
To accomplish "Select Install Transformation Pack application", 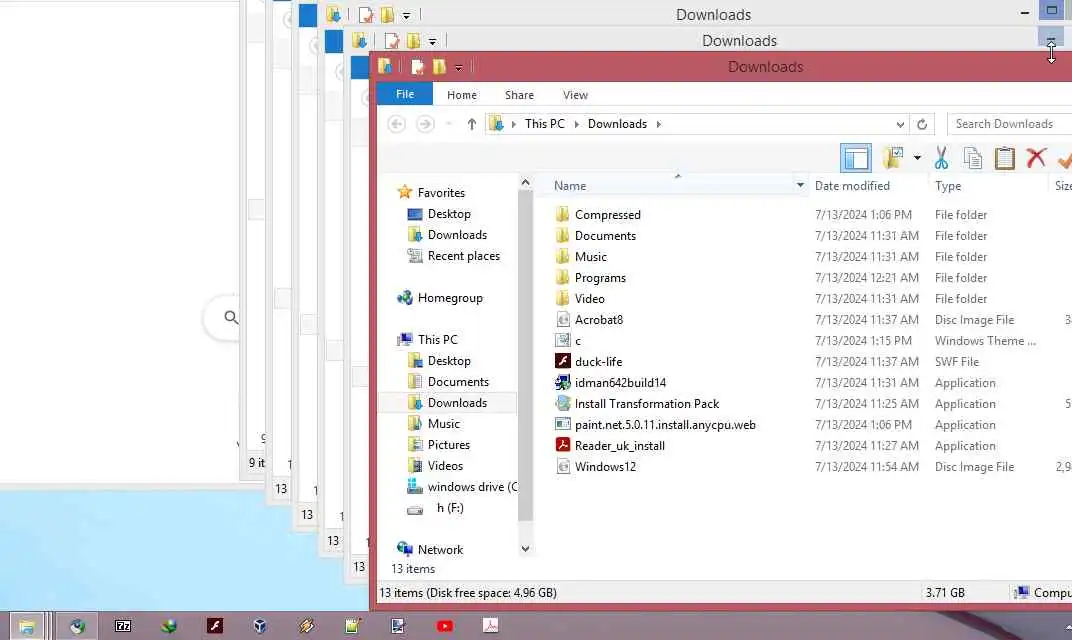I will click(x=646, y=404).
